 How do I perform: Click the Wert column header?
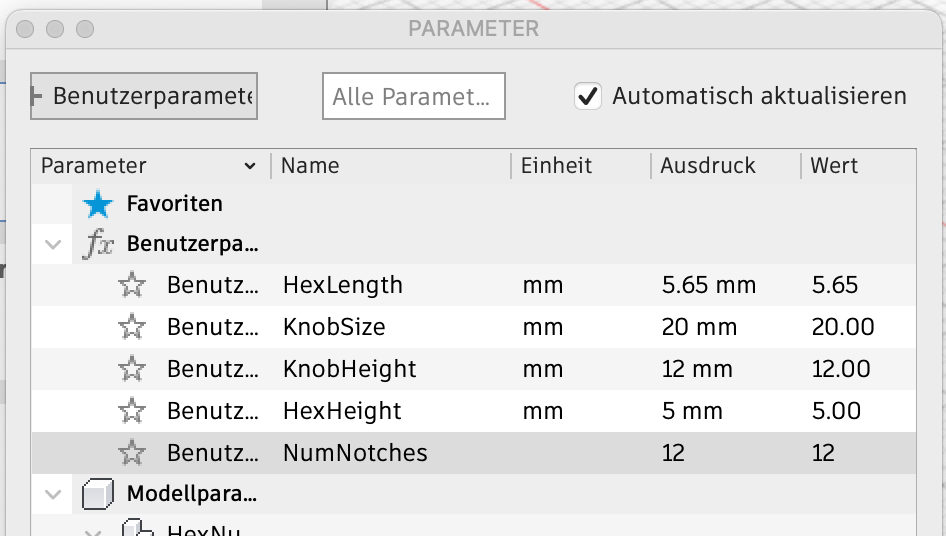pyautogui.click(x=834, y=165)
